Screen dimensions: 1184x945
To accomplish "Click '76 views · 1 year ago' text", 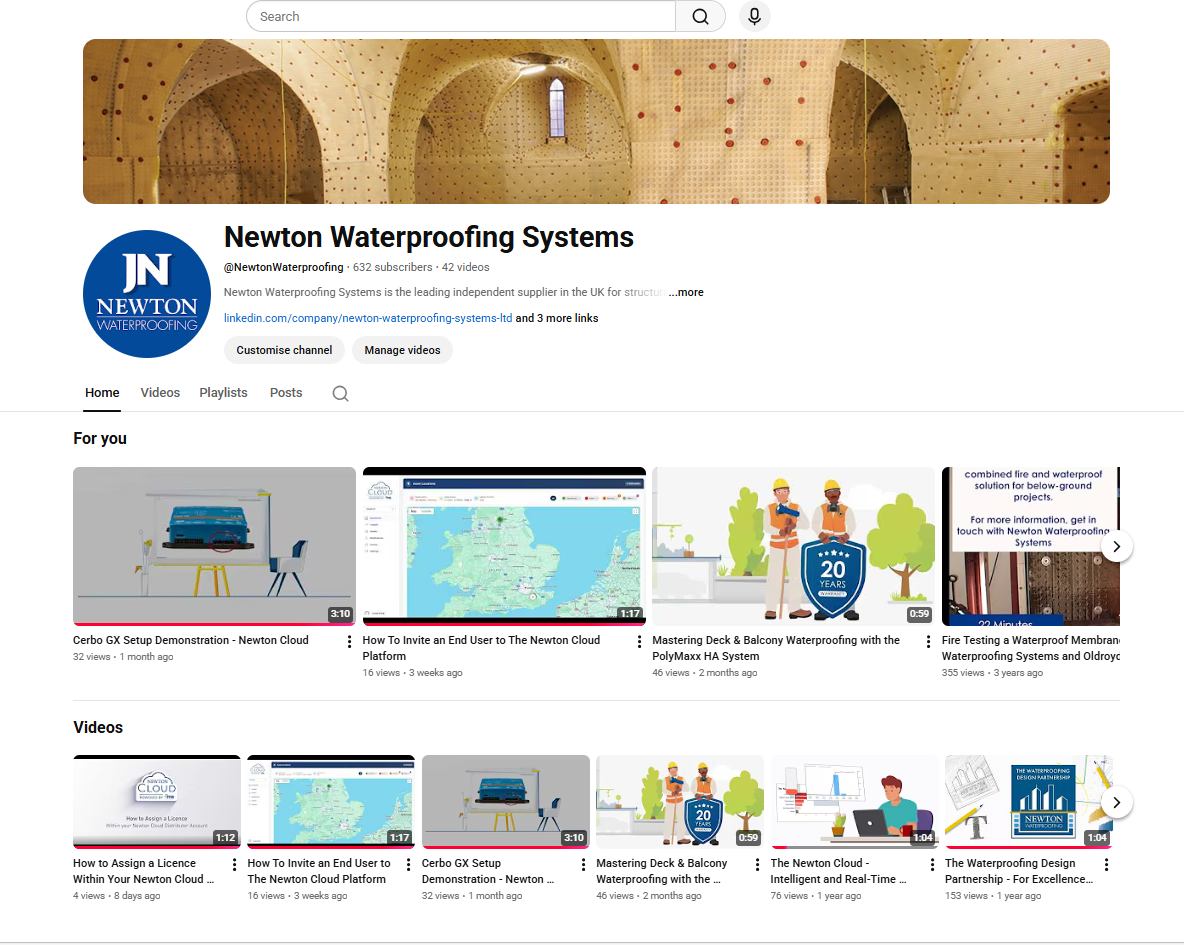I will click(816, 896).
